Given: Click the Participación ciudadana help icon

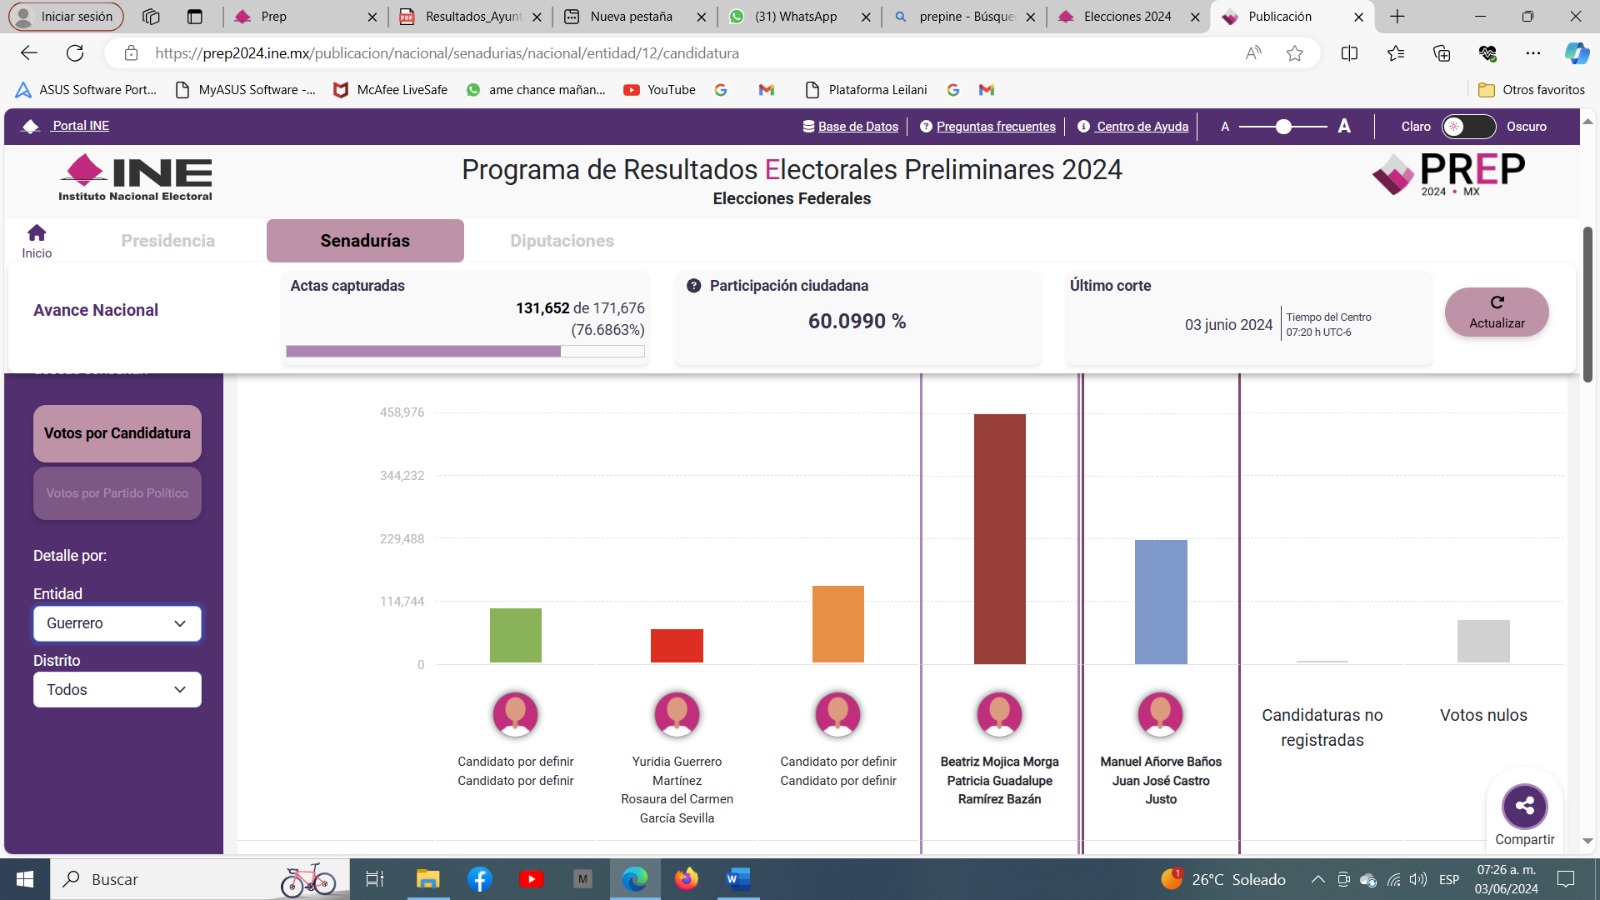Looking at the screenshot, I should tap(694, 286).
